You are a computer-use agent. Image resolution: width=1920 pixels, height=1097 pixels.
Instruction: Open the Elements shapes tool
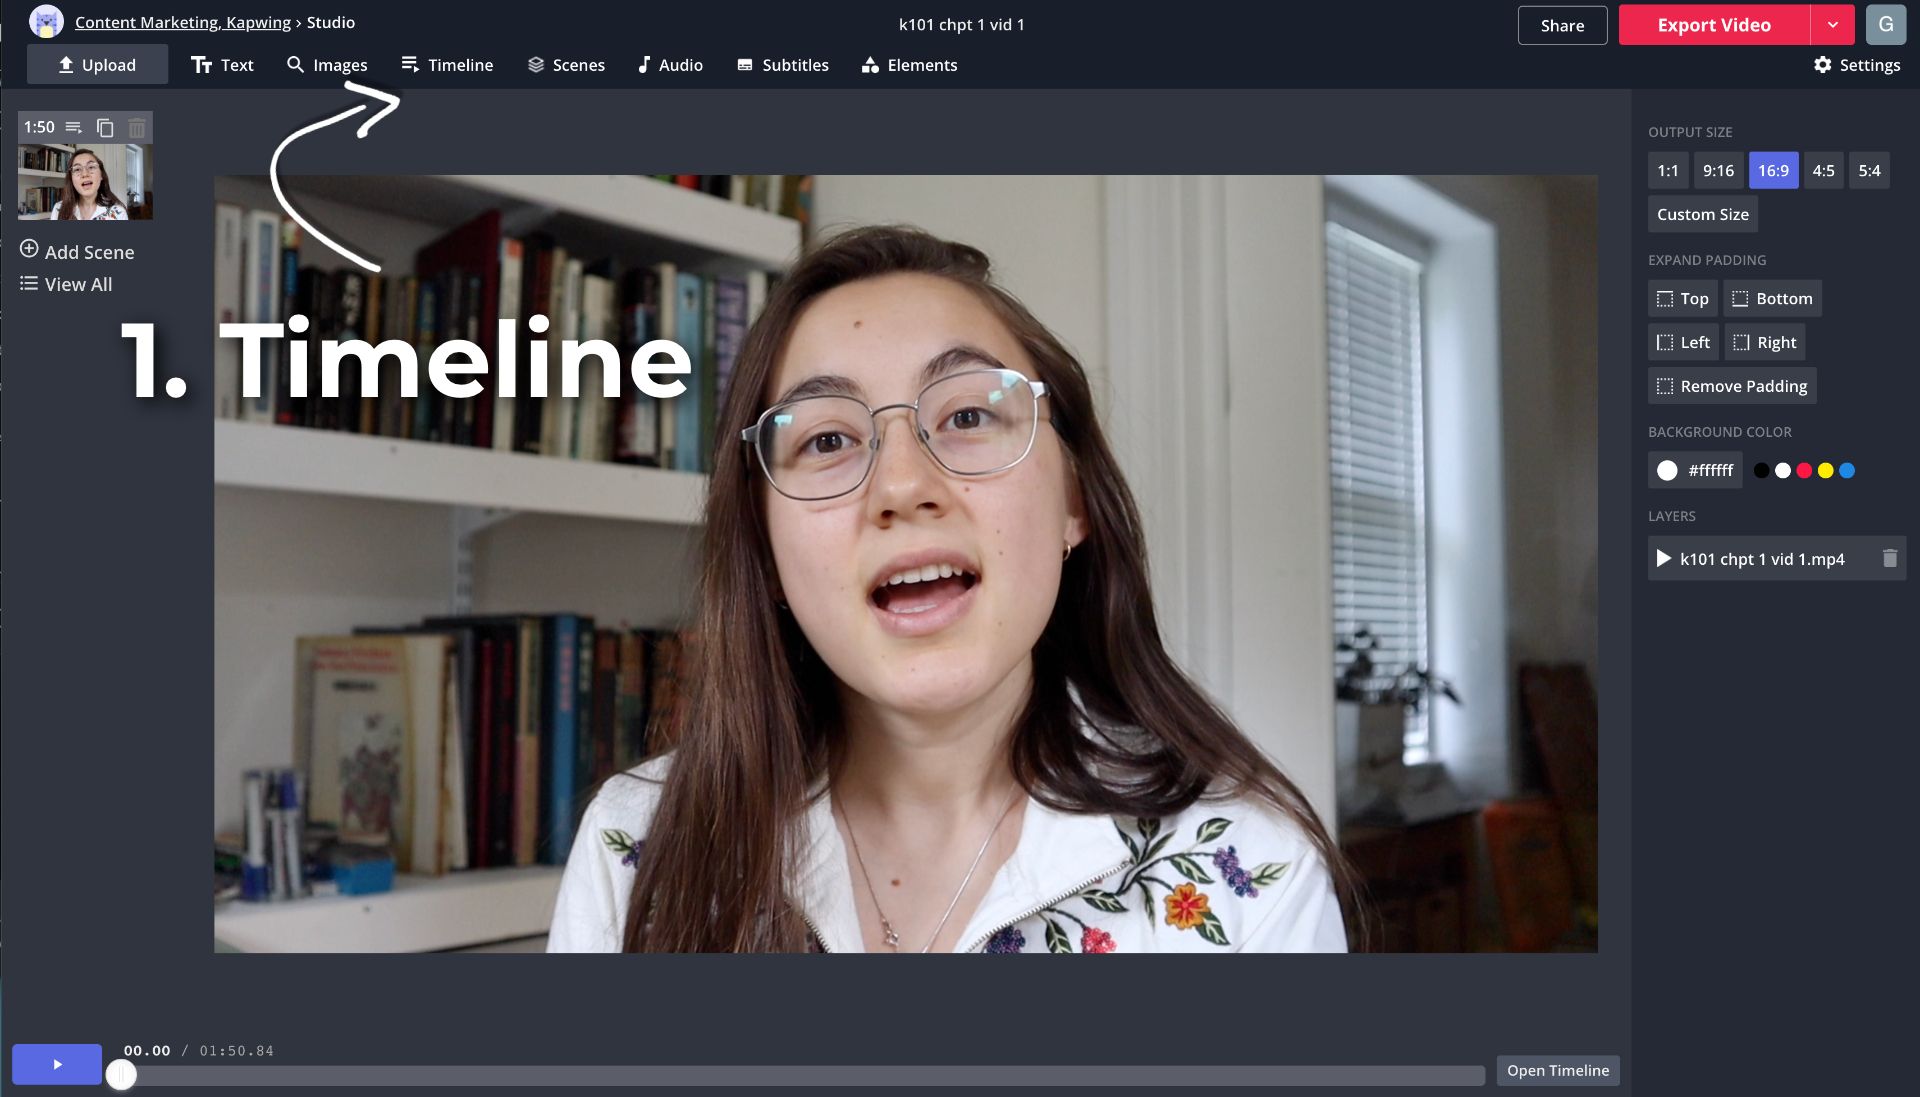click(909, 65)
